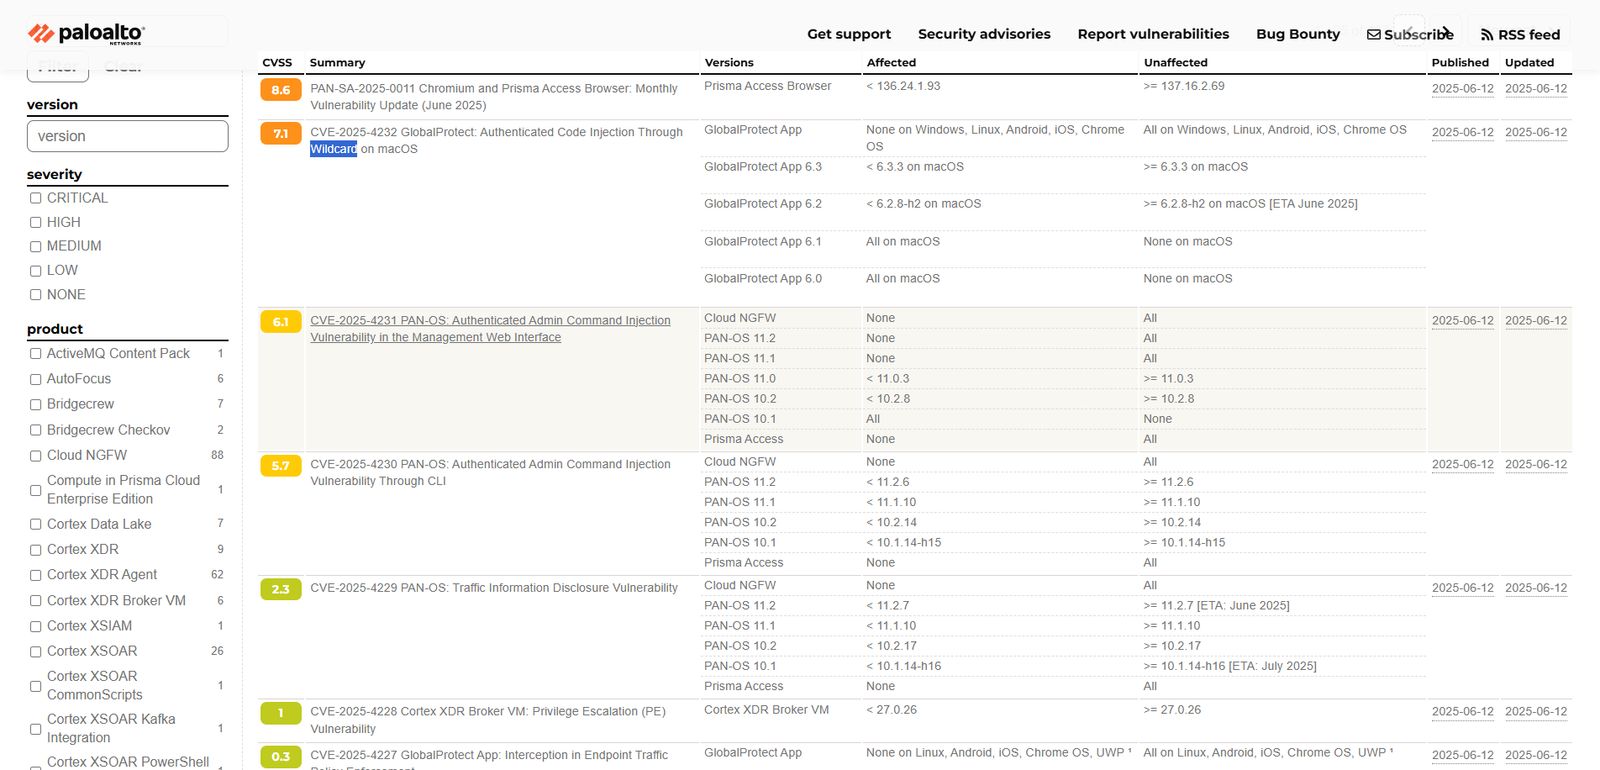This screenshot has height=770, width=1600.
Task: Open the Security advisories menu item
Action: click(x=984, y=34)
